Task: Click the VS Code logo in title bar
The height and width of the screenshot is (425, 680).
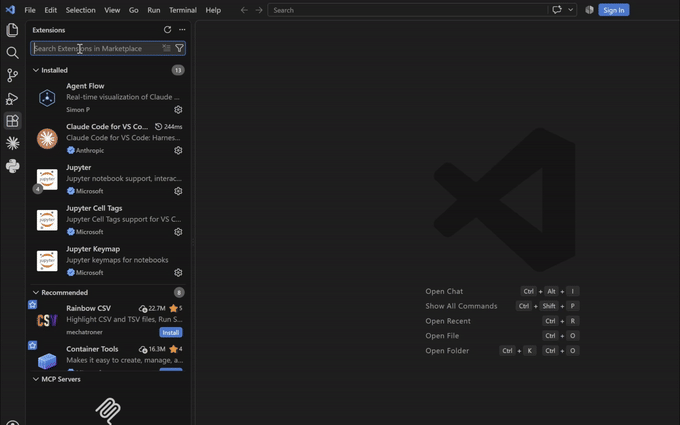Action: tap(10, 10)
